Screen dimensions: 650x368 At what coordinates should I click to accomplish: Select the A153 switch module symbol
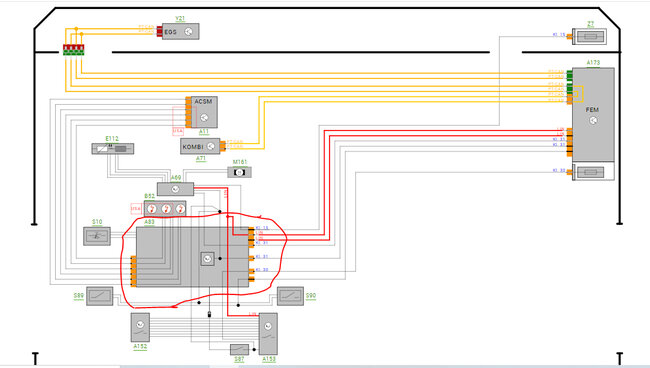(268, 334)
